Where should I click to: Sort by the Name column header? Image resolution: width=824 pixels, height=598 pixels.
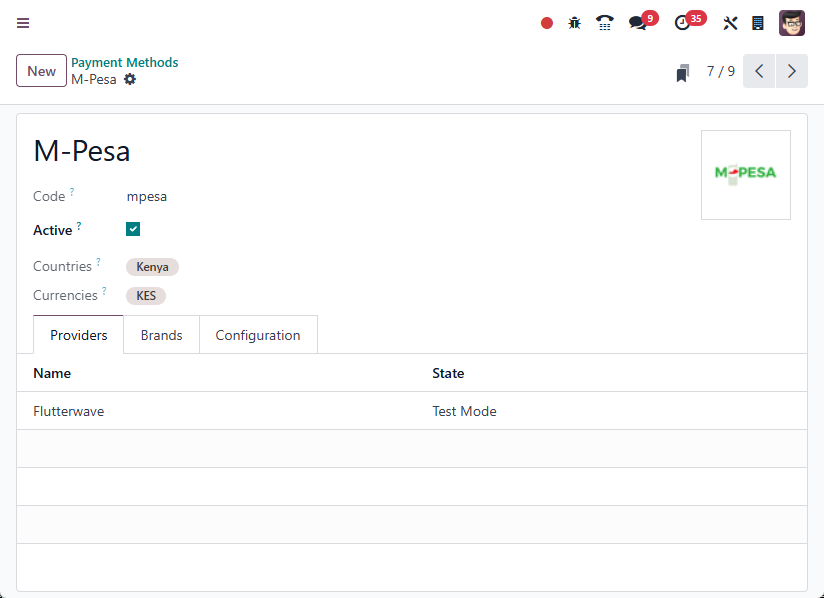[x=52, y=373]
